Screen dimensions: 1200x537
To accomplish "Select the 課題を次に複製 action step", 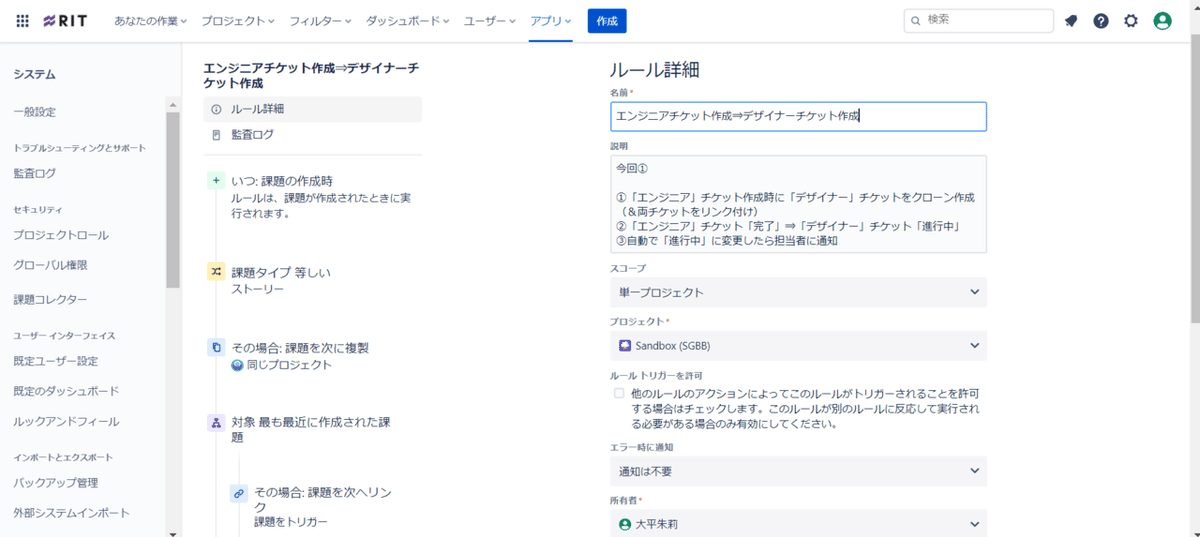I will coord(312,356).
